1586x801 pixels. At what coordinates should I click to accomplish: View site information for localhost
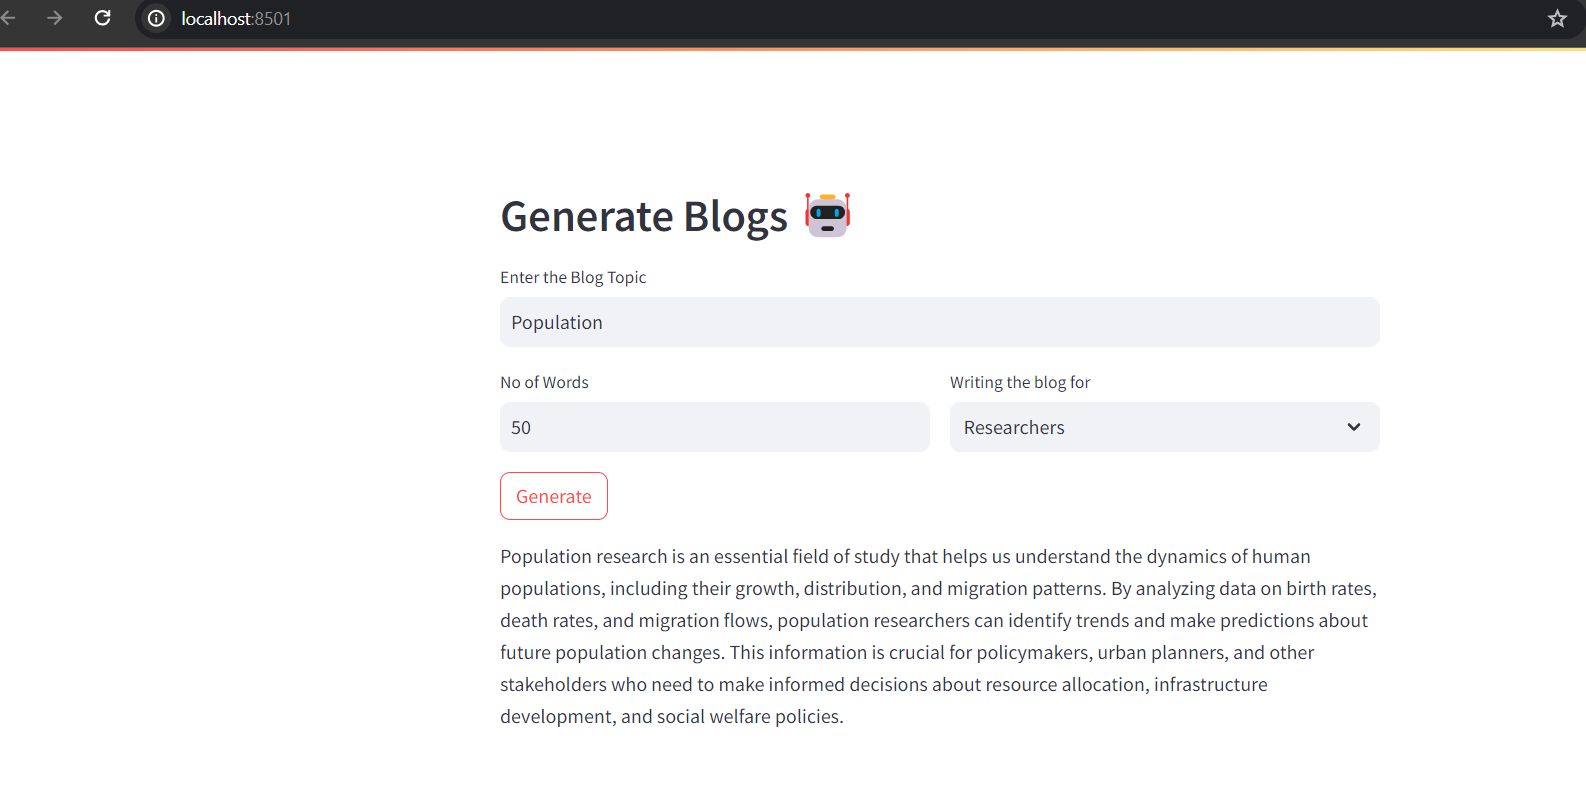[156, 18]
